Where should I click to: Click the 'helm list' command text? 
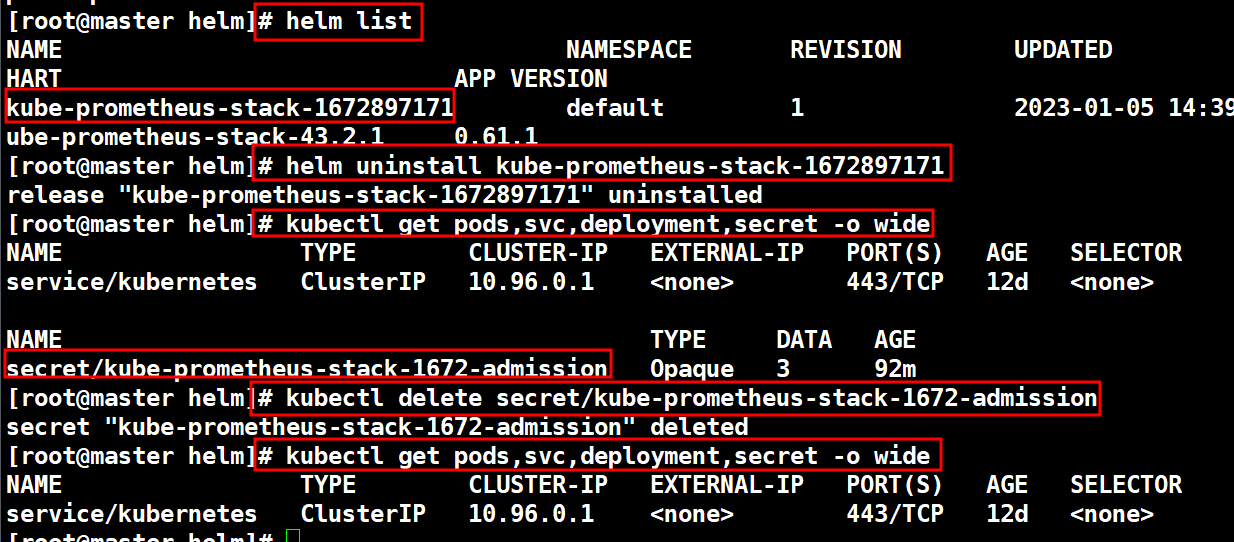tap(347, 22)
